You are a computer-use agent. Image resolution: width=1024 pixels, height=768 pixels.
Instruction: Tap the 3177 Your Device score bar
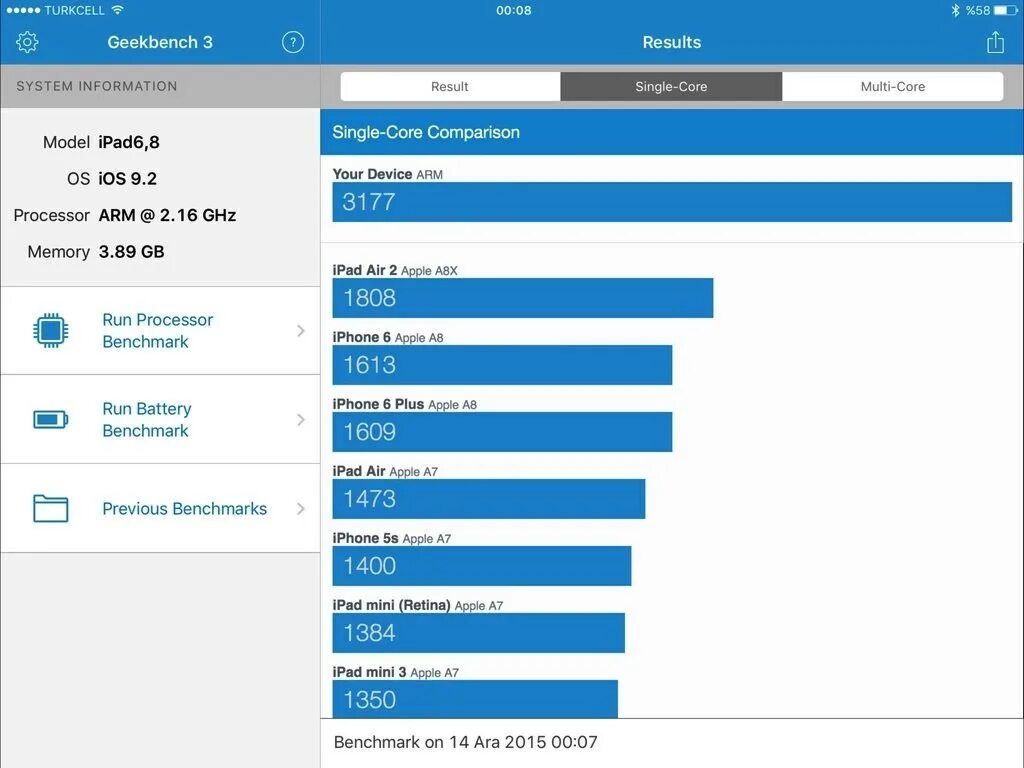point(671,201)
